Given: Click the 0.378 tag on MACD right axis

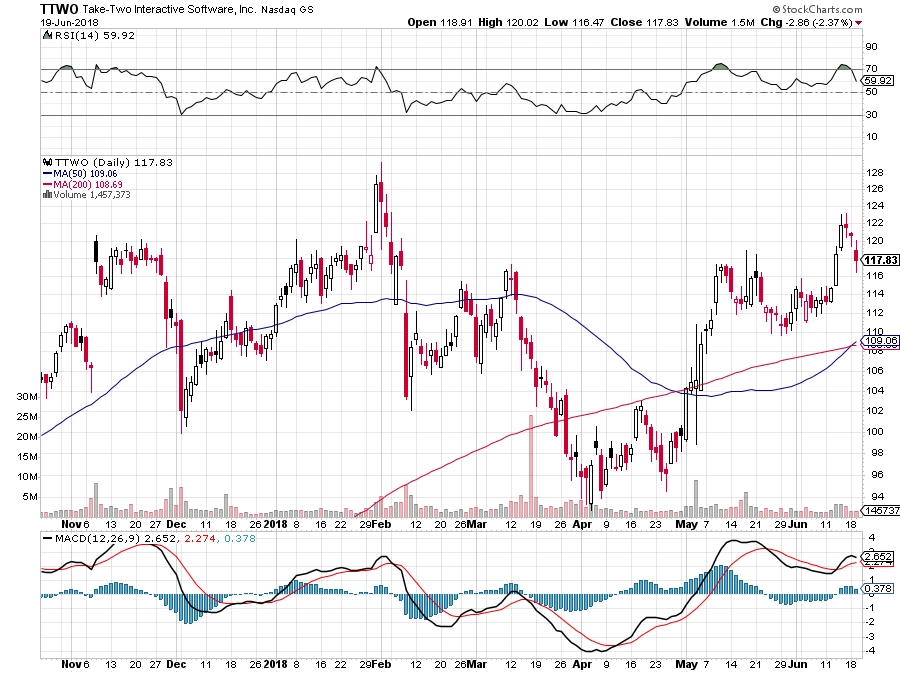Looking at the screenshot, I should pyautogui.click(x=878, y=589).
